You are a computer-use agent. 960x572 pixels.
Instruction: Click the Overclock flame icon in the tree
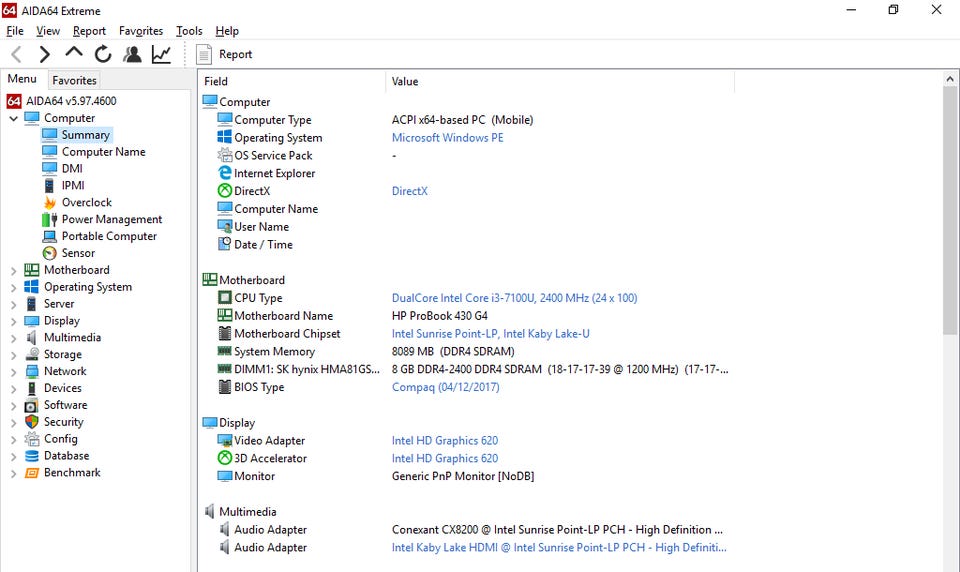click(50, 202)
